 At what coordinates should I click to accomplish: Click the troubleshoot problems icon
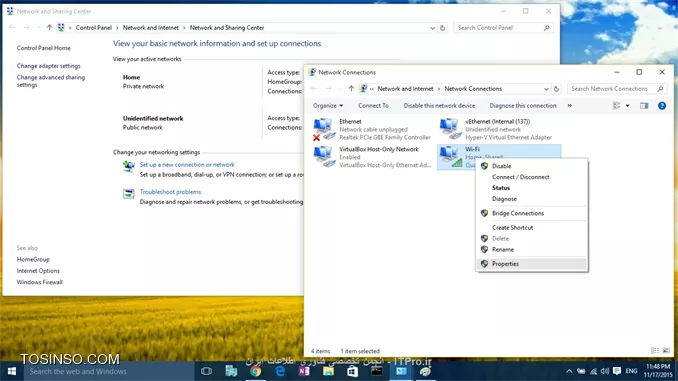pos(128,194)
